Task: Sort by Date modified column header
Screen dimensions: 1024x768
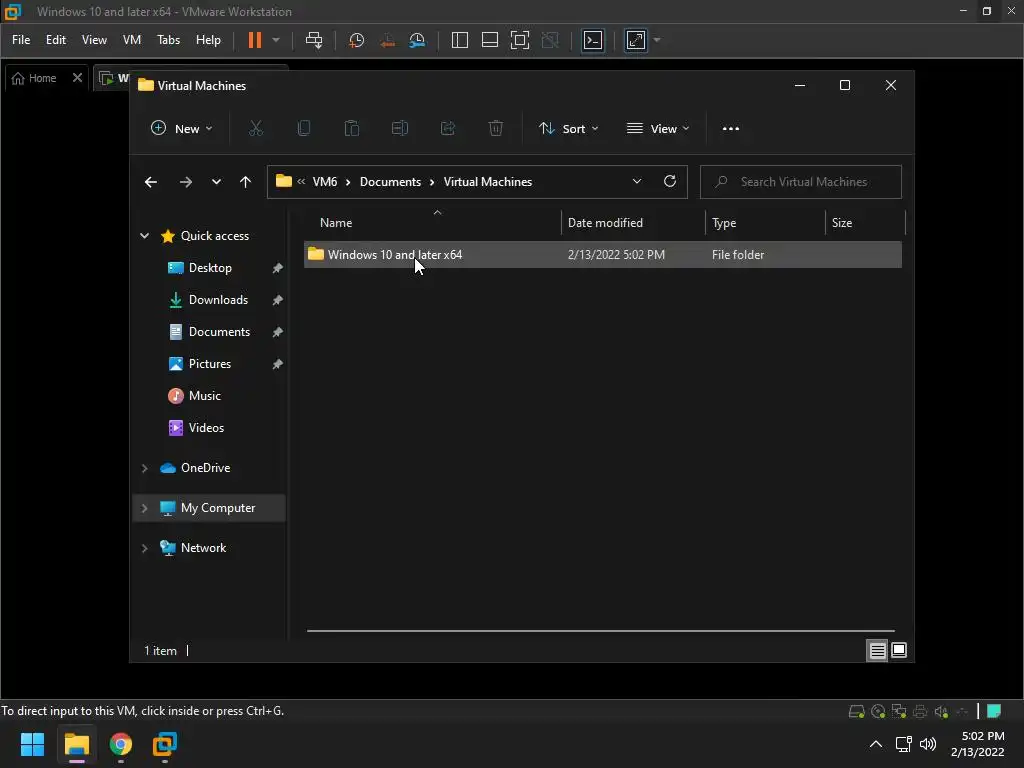Action: tap(633, 223)
